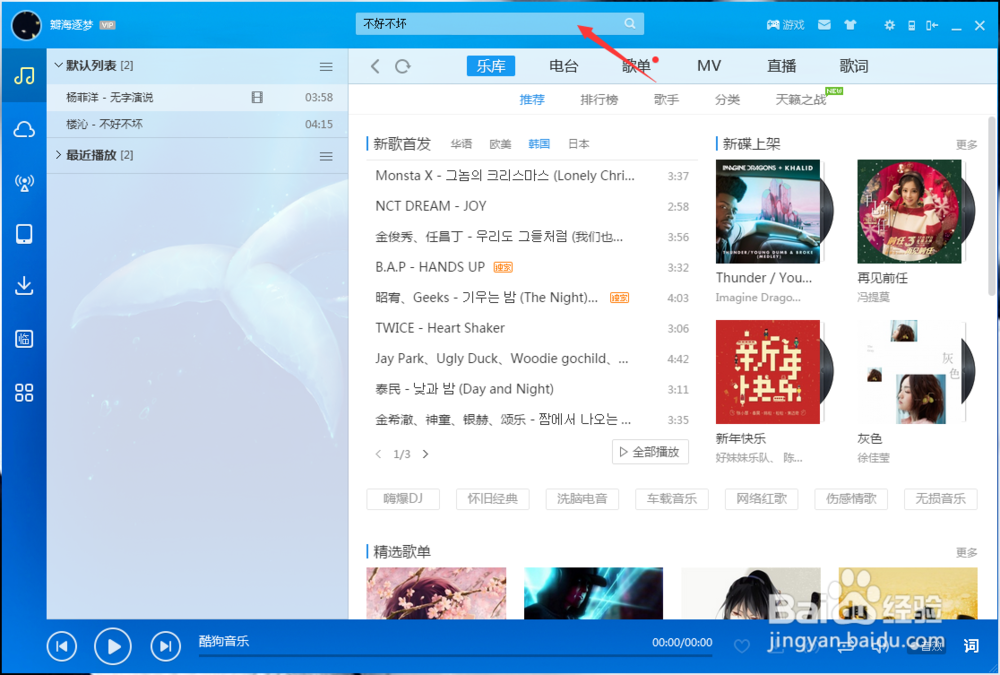Filter new songs by 欧美
This screenshot has width=1000, height=675.
point(500,144)
